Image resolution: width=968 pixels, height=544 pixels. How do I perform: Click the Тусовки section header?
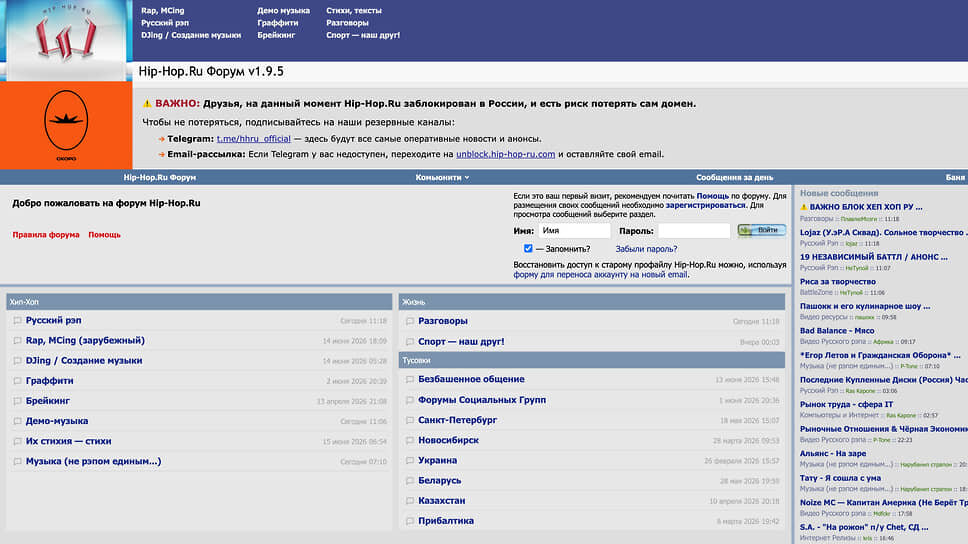(591, 360)
